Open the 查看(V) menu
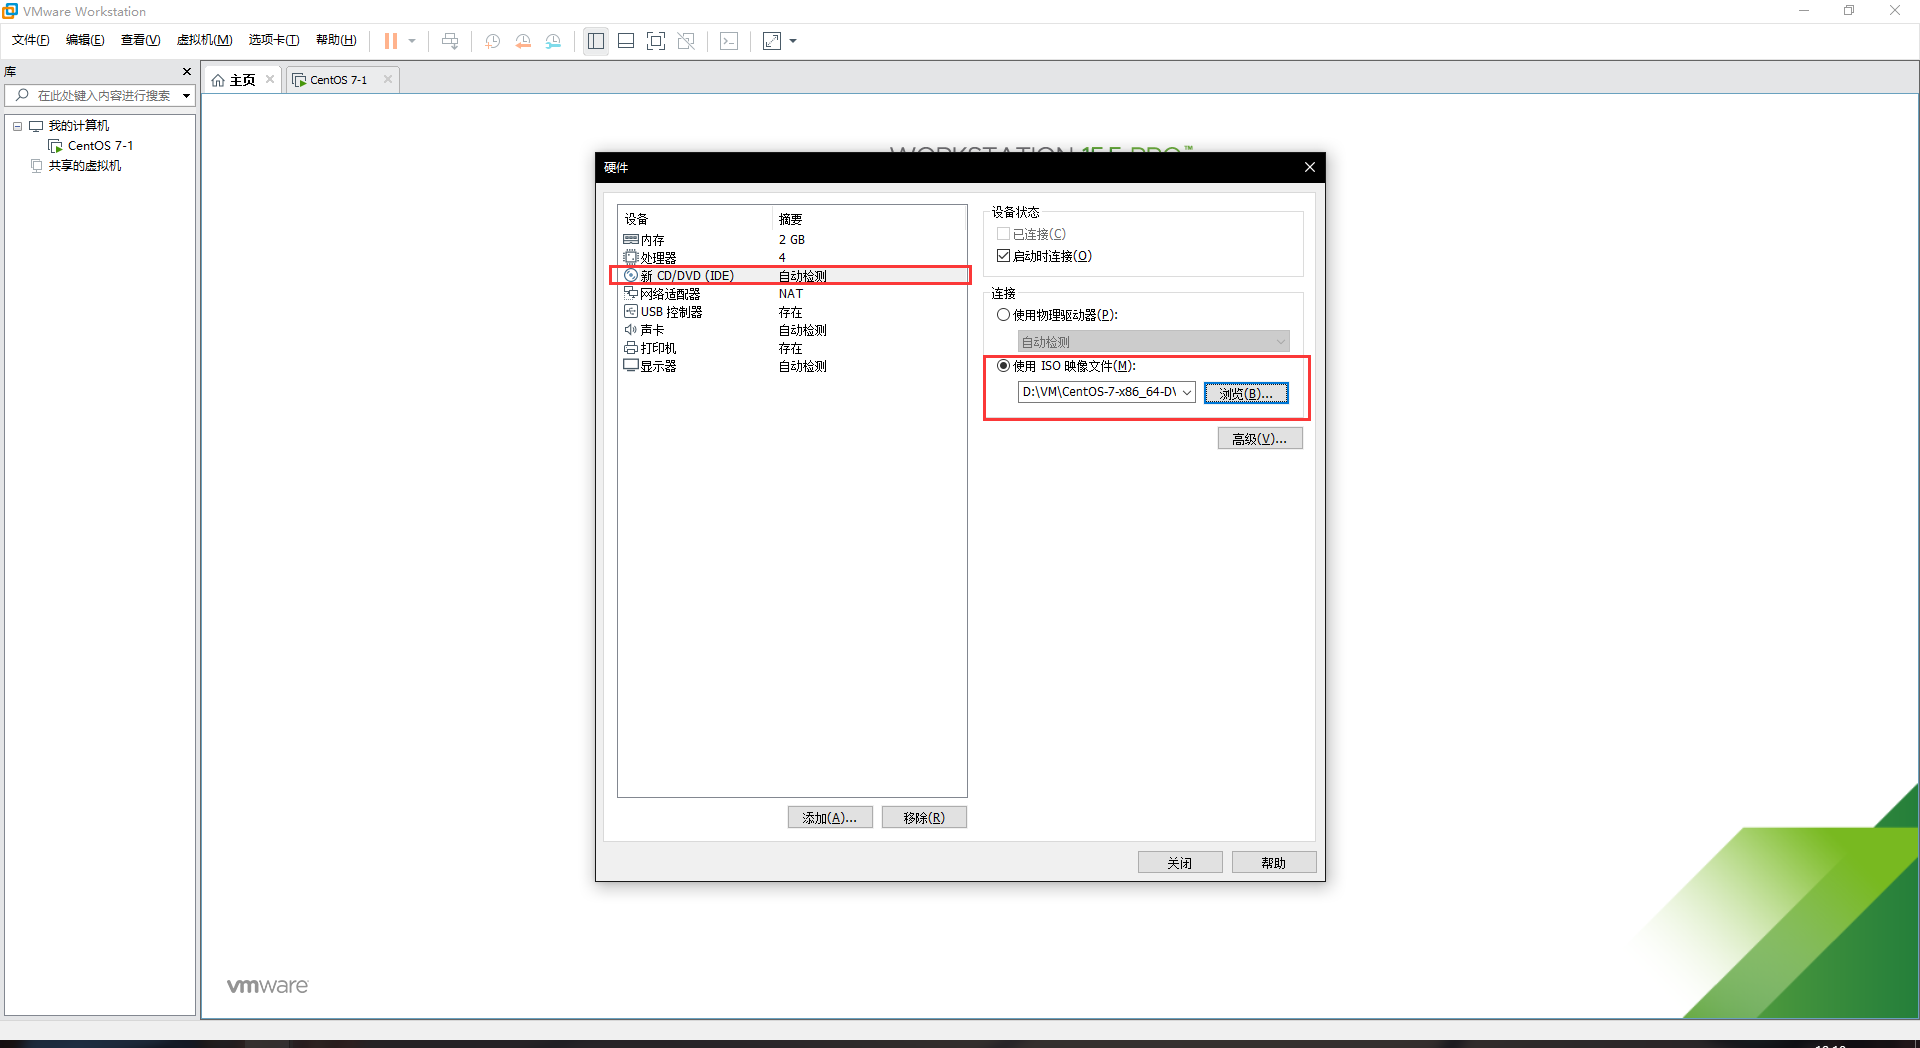The height and width of the screenshot is (1048, 1920). point(141,40)
